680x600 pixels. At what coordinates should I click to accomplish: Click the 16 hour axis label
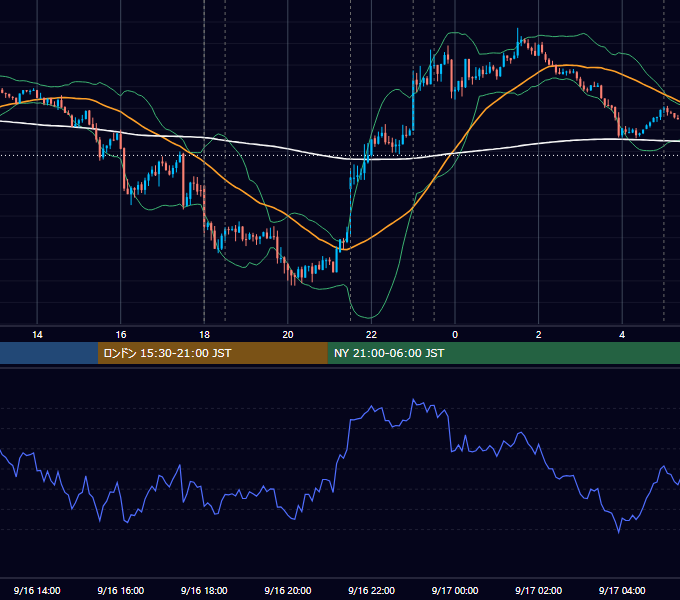point(121,335)
